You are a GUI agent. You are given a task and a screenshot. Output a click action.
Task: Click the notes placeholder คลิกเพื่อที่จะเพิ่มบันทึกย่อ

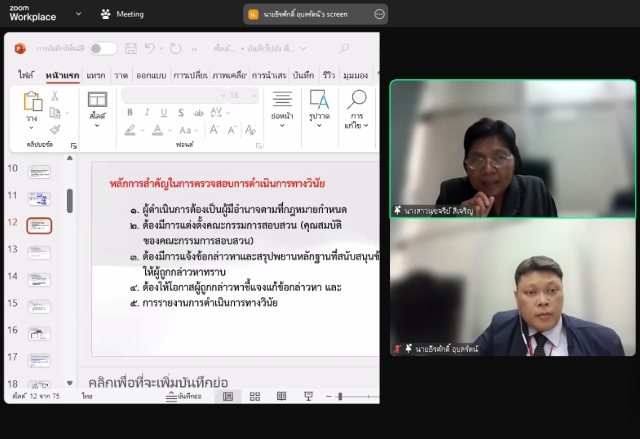[x=158, y=382]
